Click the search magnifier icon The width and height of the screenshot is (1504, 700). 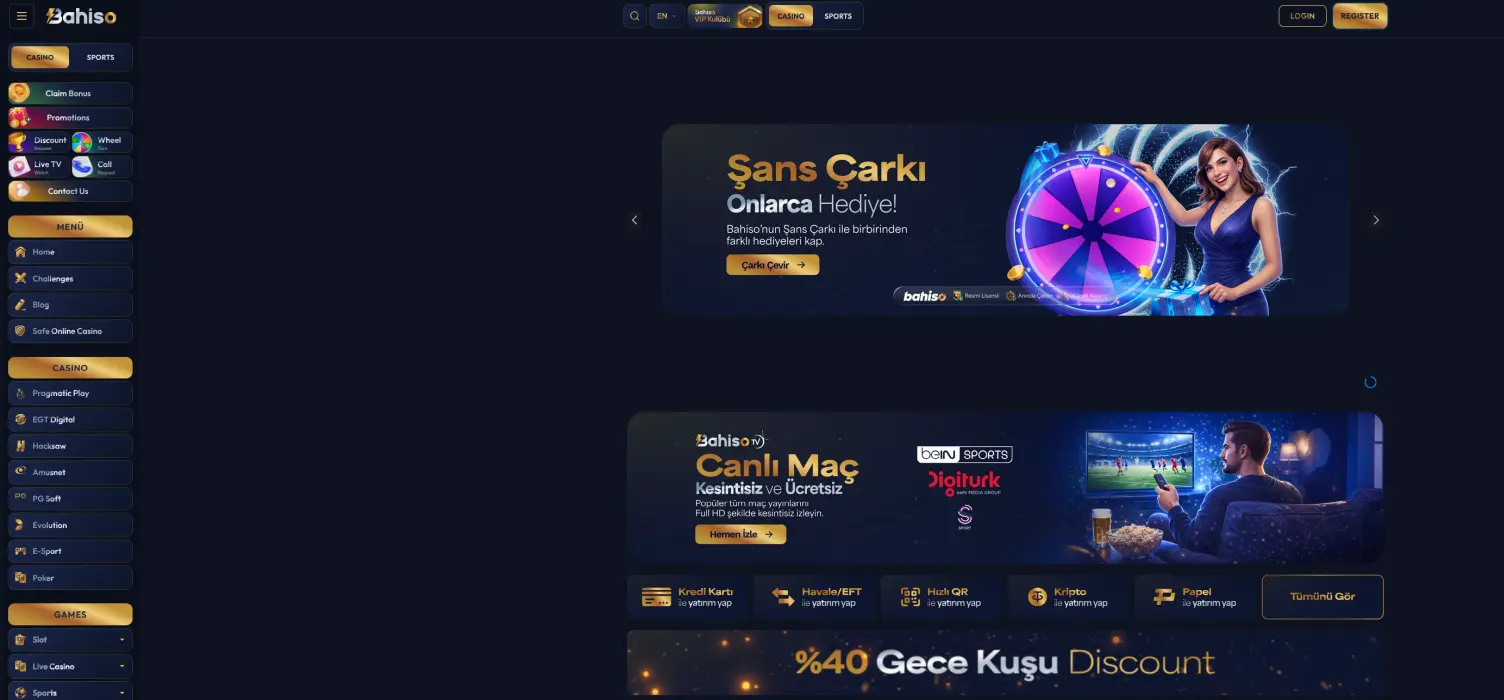(x=634, y=16)
